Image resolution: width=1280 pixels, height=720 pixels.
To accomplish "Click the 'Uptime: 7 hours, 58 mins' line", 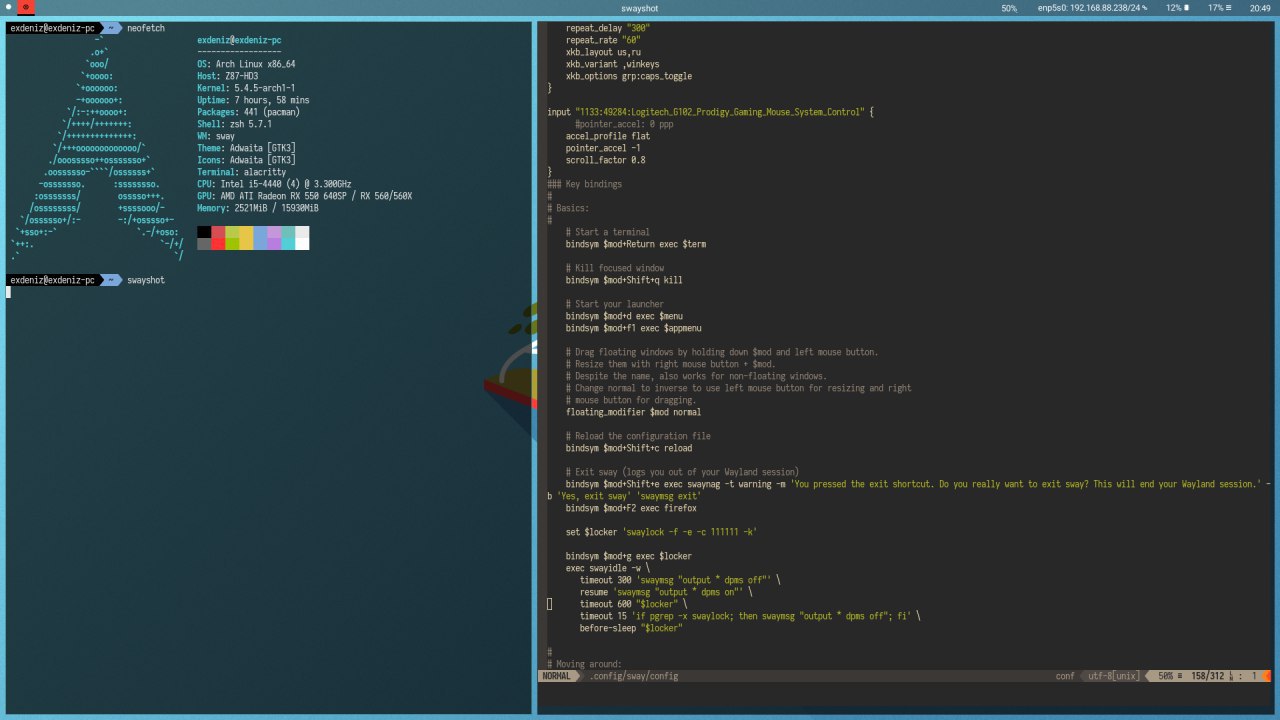I will [253, 100].
